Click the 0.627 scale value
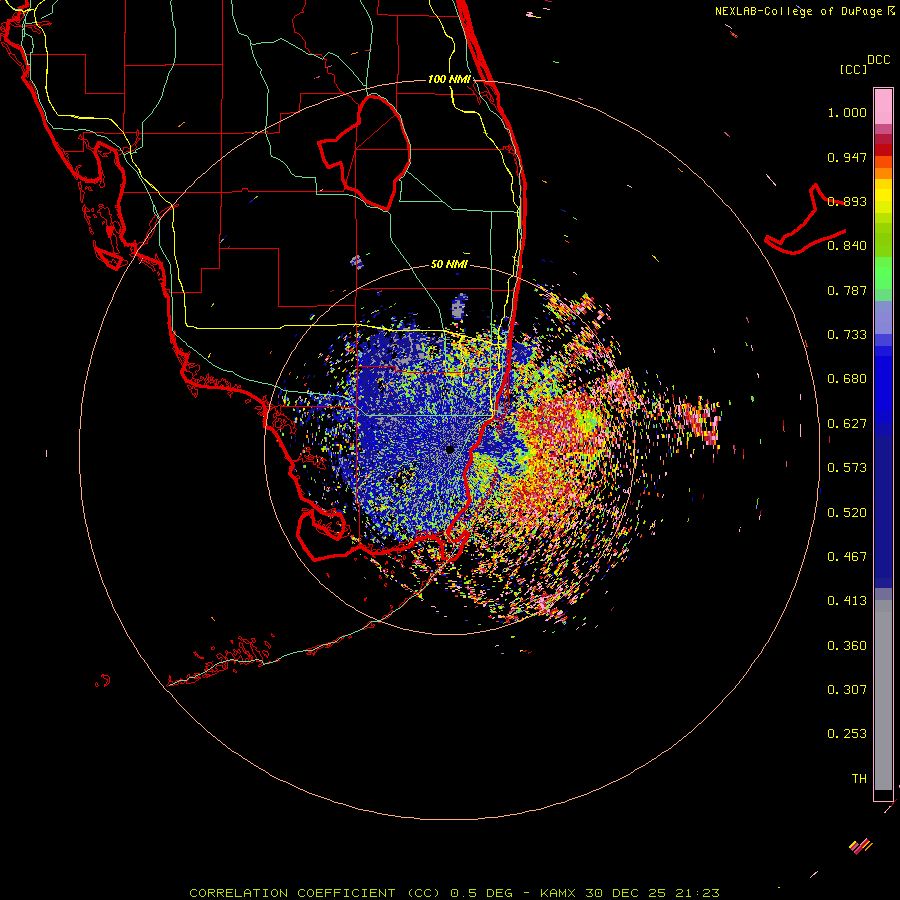The height and width of the screenshot is (900, 900). tap(847, 424)
